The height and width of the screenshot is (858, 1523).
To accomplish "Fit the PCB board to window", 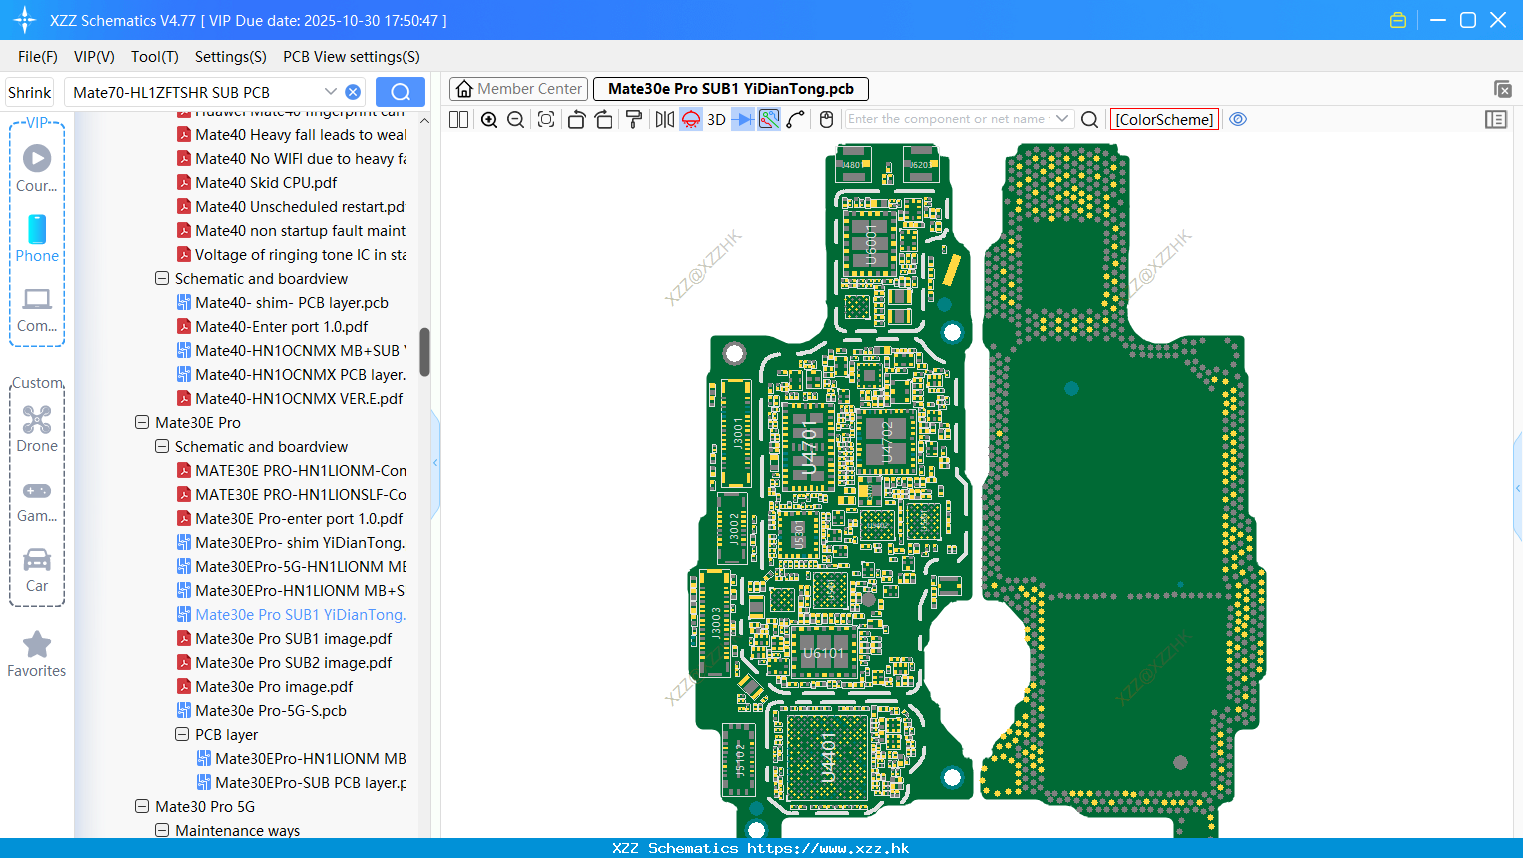I will click(546, 119).
